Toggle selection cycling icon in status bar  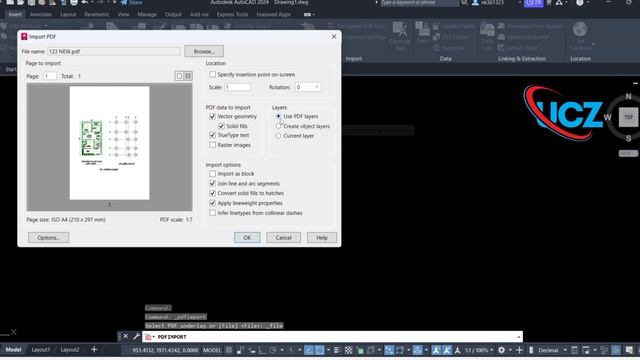pos(360,350)
